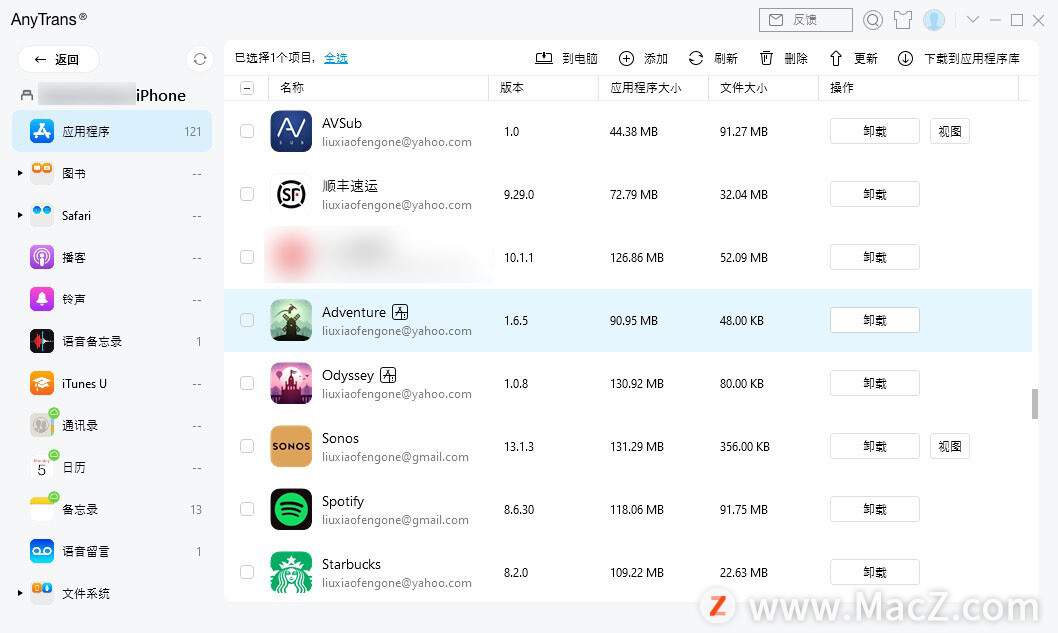
Task: Check the 顺丰速运 row checkbox
Action: 247,194
